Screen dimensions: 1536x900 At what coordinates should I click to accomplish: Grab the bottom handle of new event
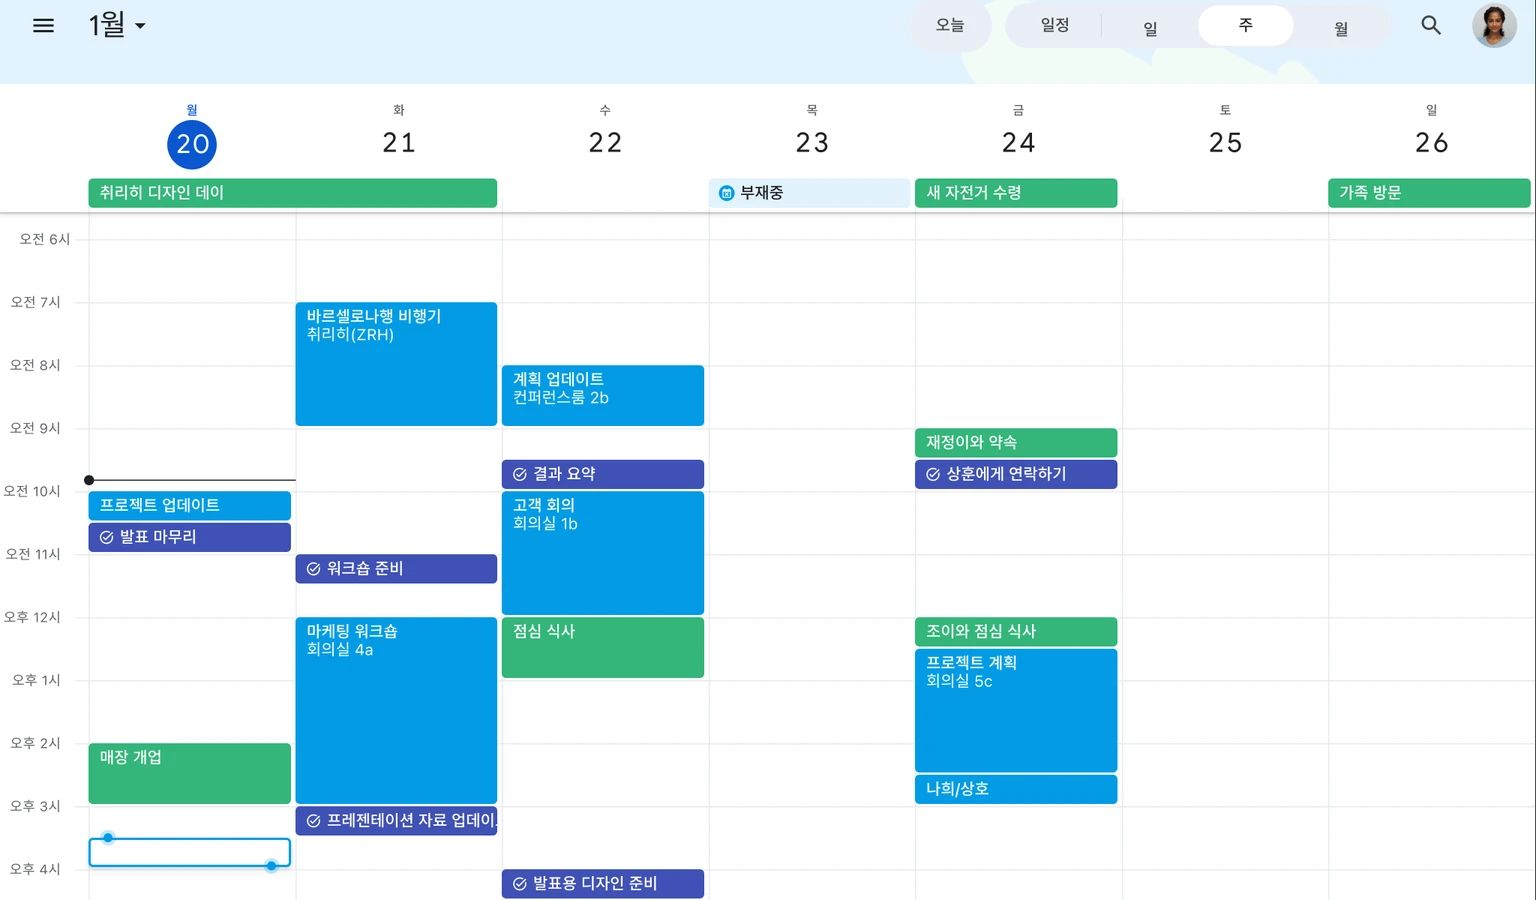[271, 866]
